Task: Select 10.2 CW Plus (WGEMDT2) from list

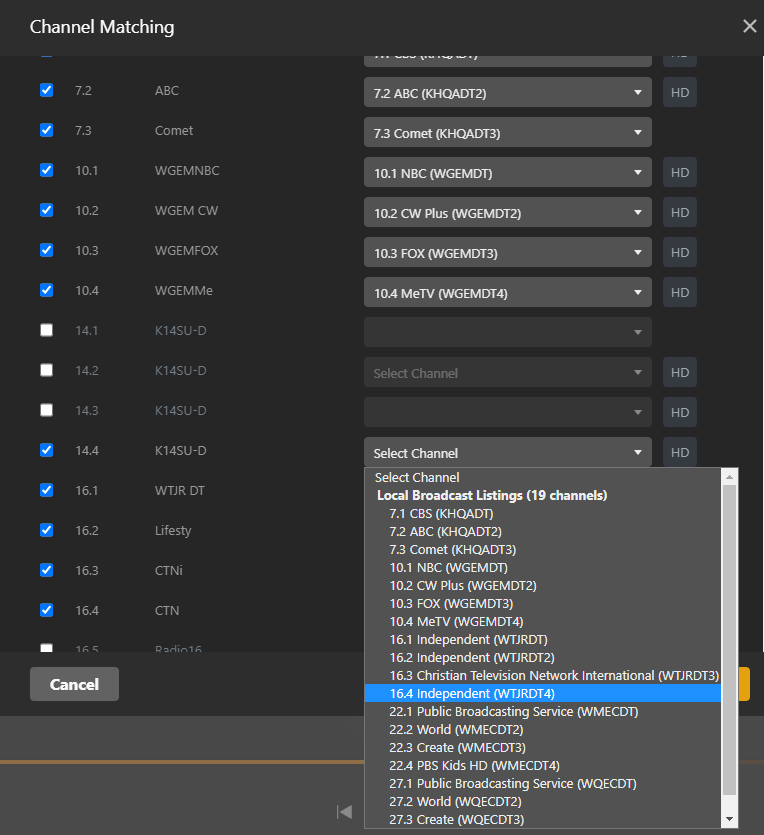Action: [543, 586]
